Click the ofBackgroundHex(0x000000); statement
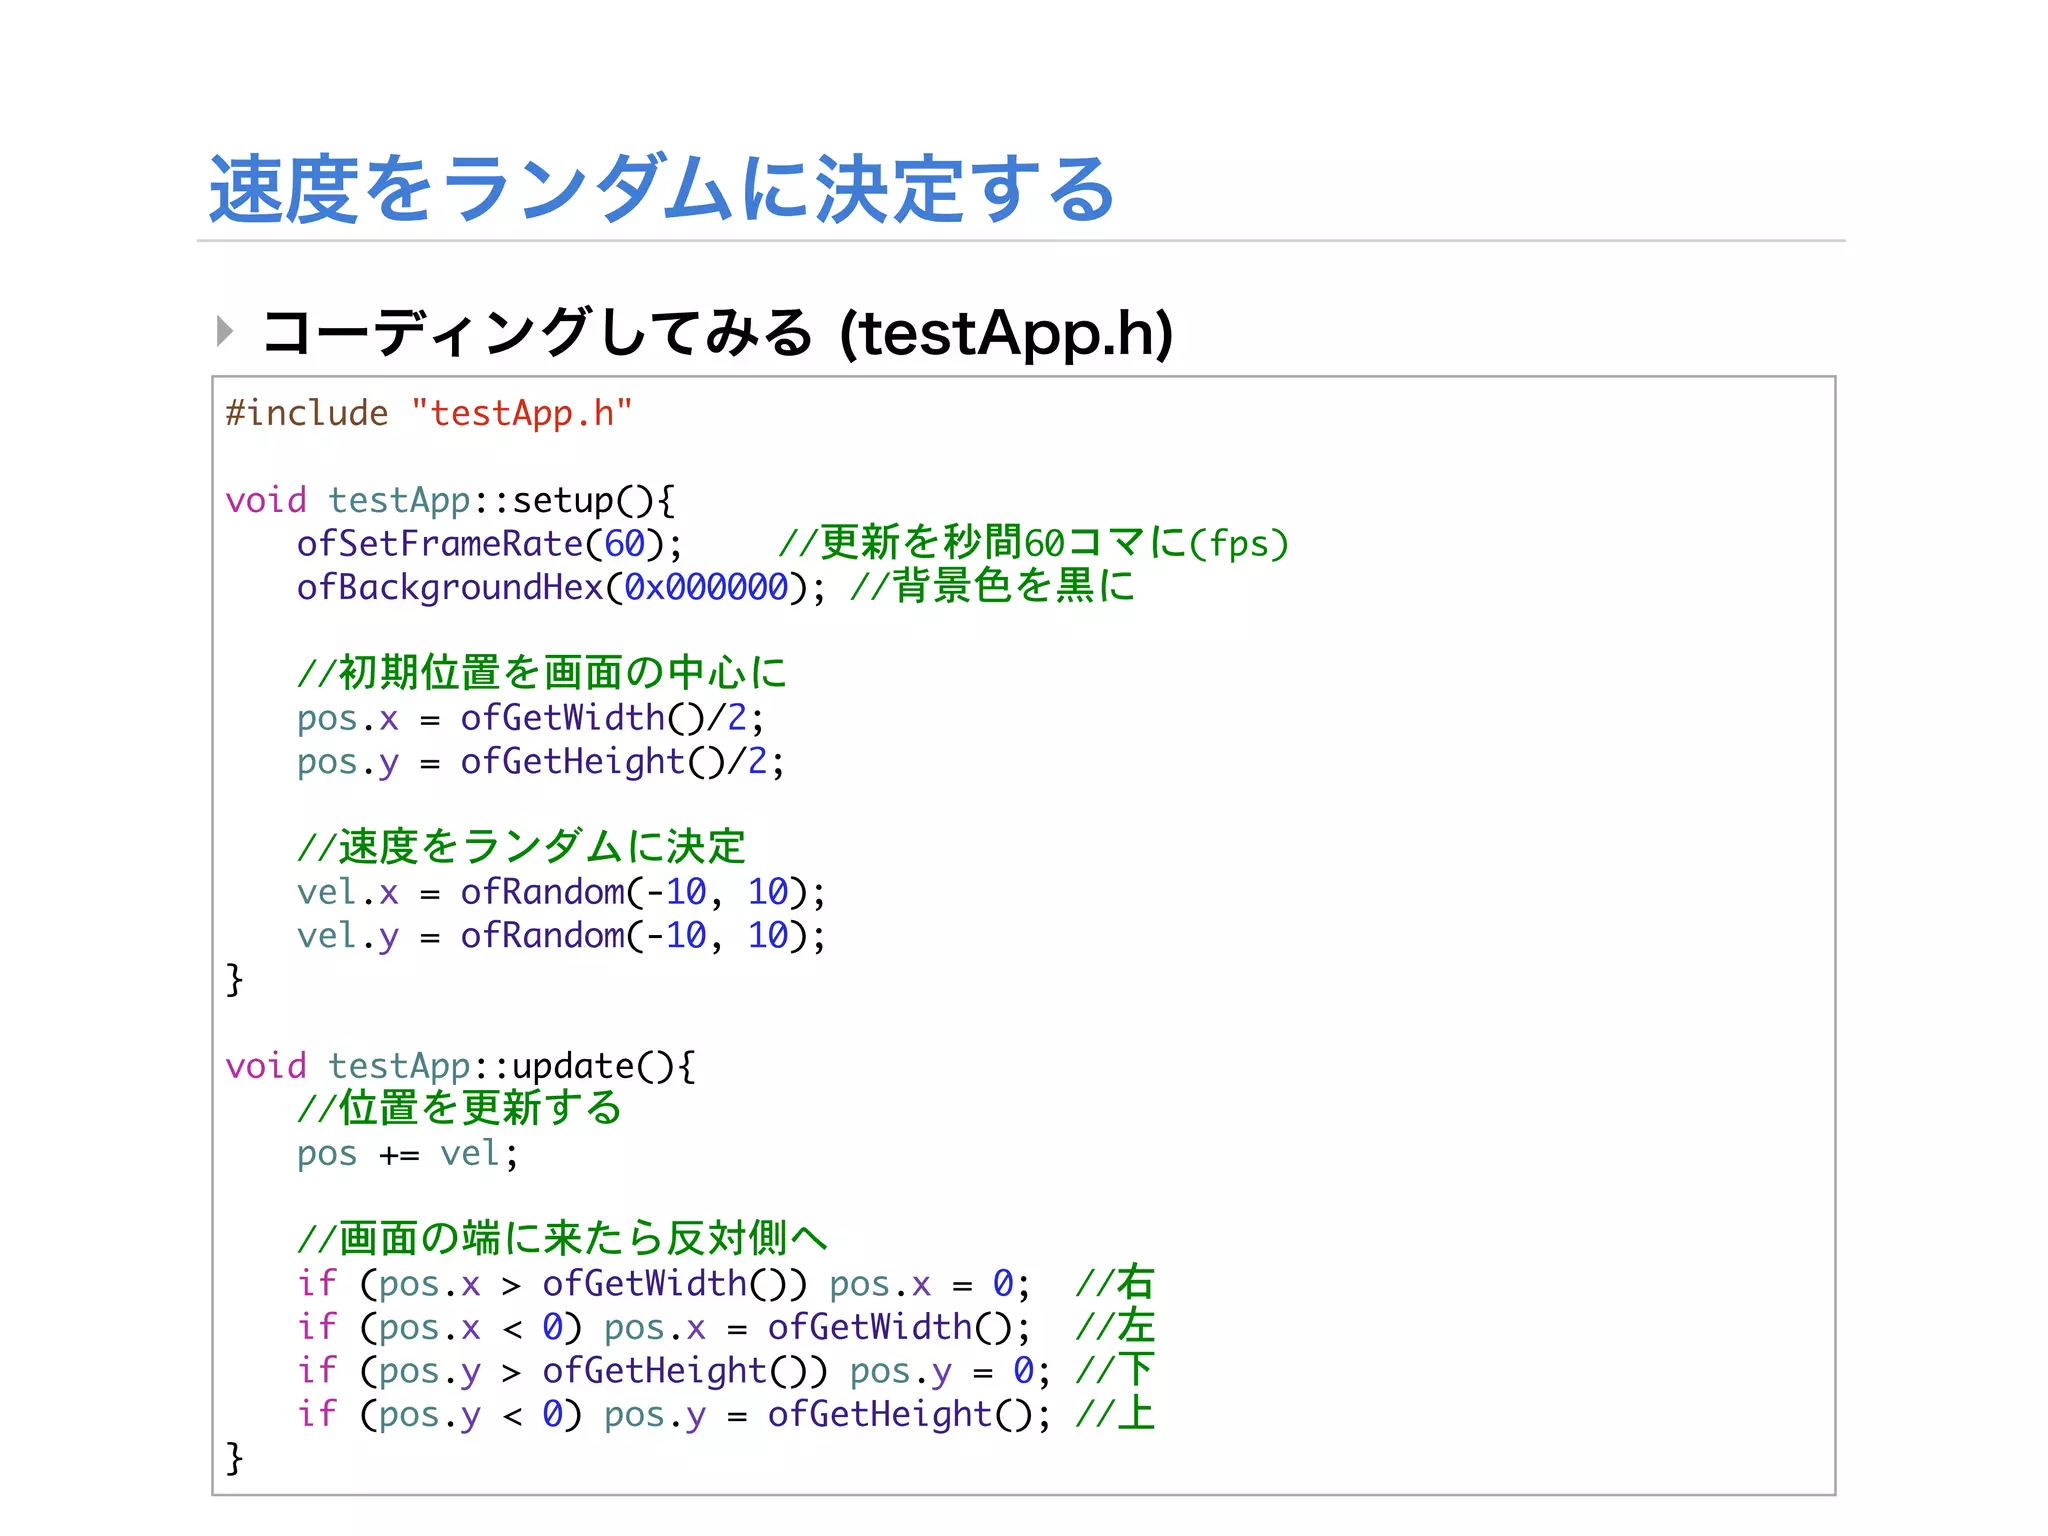This screenshot has width=2048, height=1536. tap(562, 587)
